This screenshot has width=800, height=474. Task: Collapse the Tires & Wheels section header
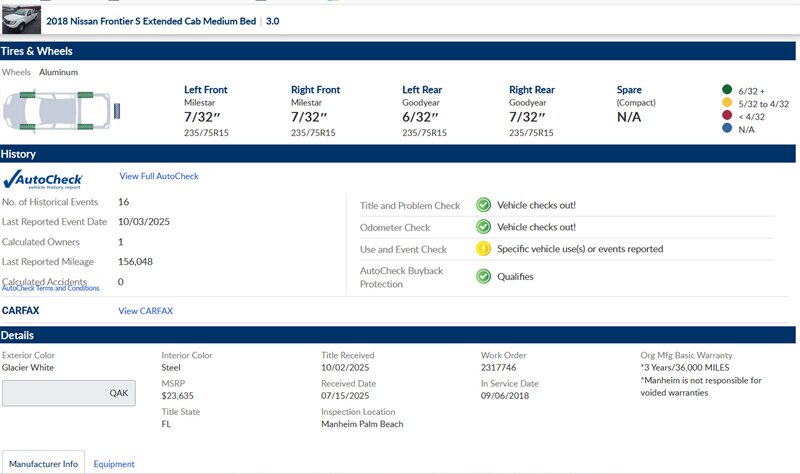pyautogui.click(x=398, y=51)
